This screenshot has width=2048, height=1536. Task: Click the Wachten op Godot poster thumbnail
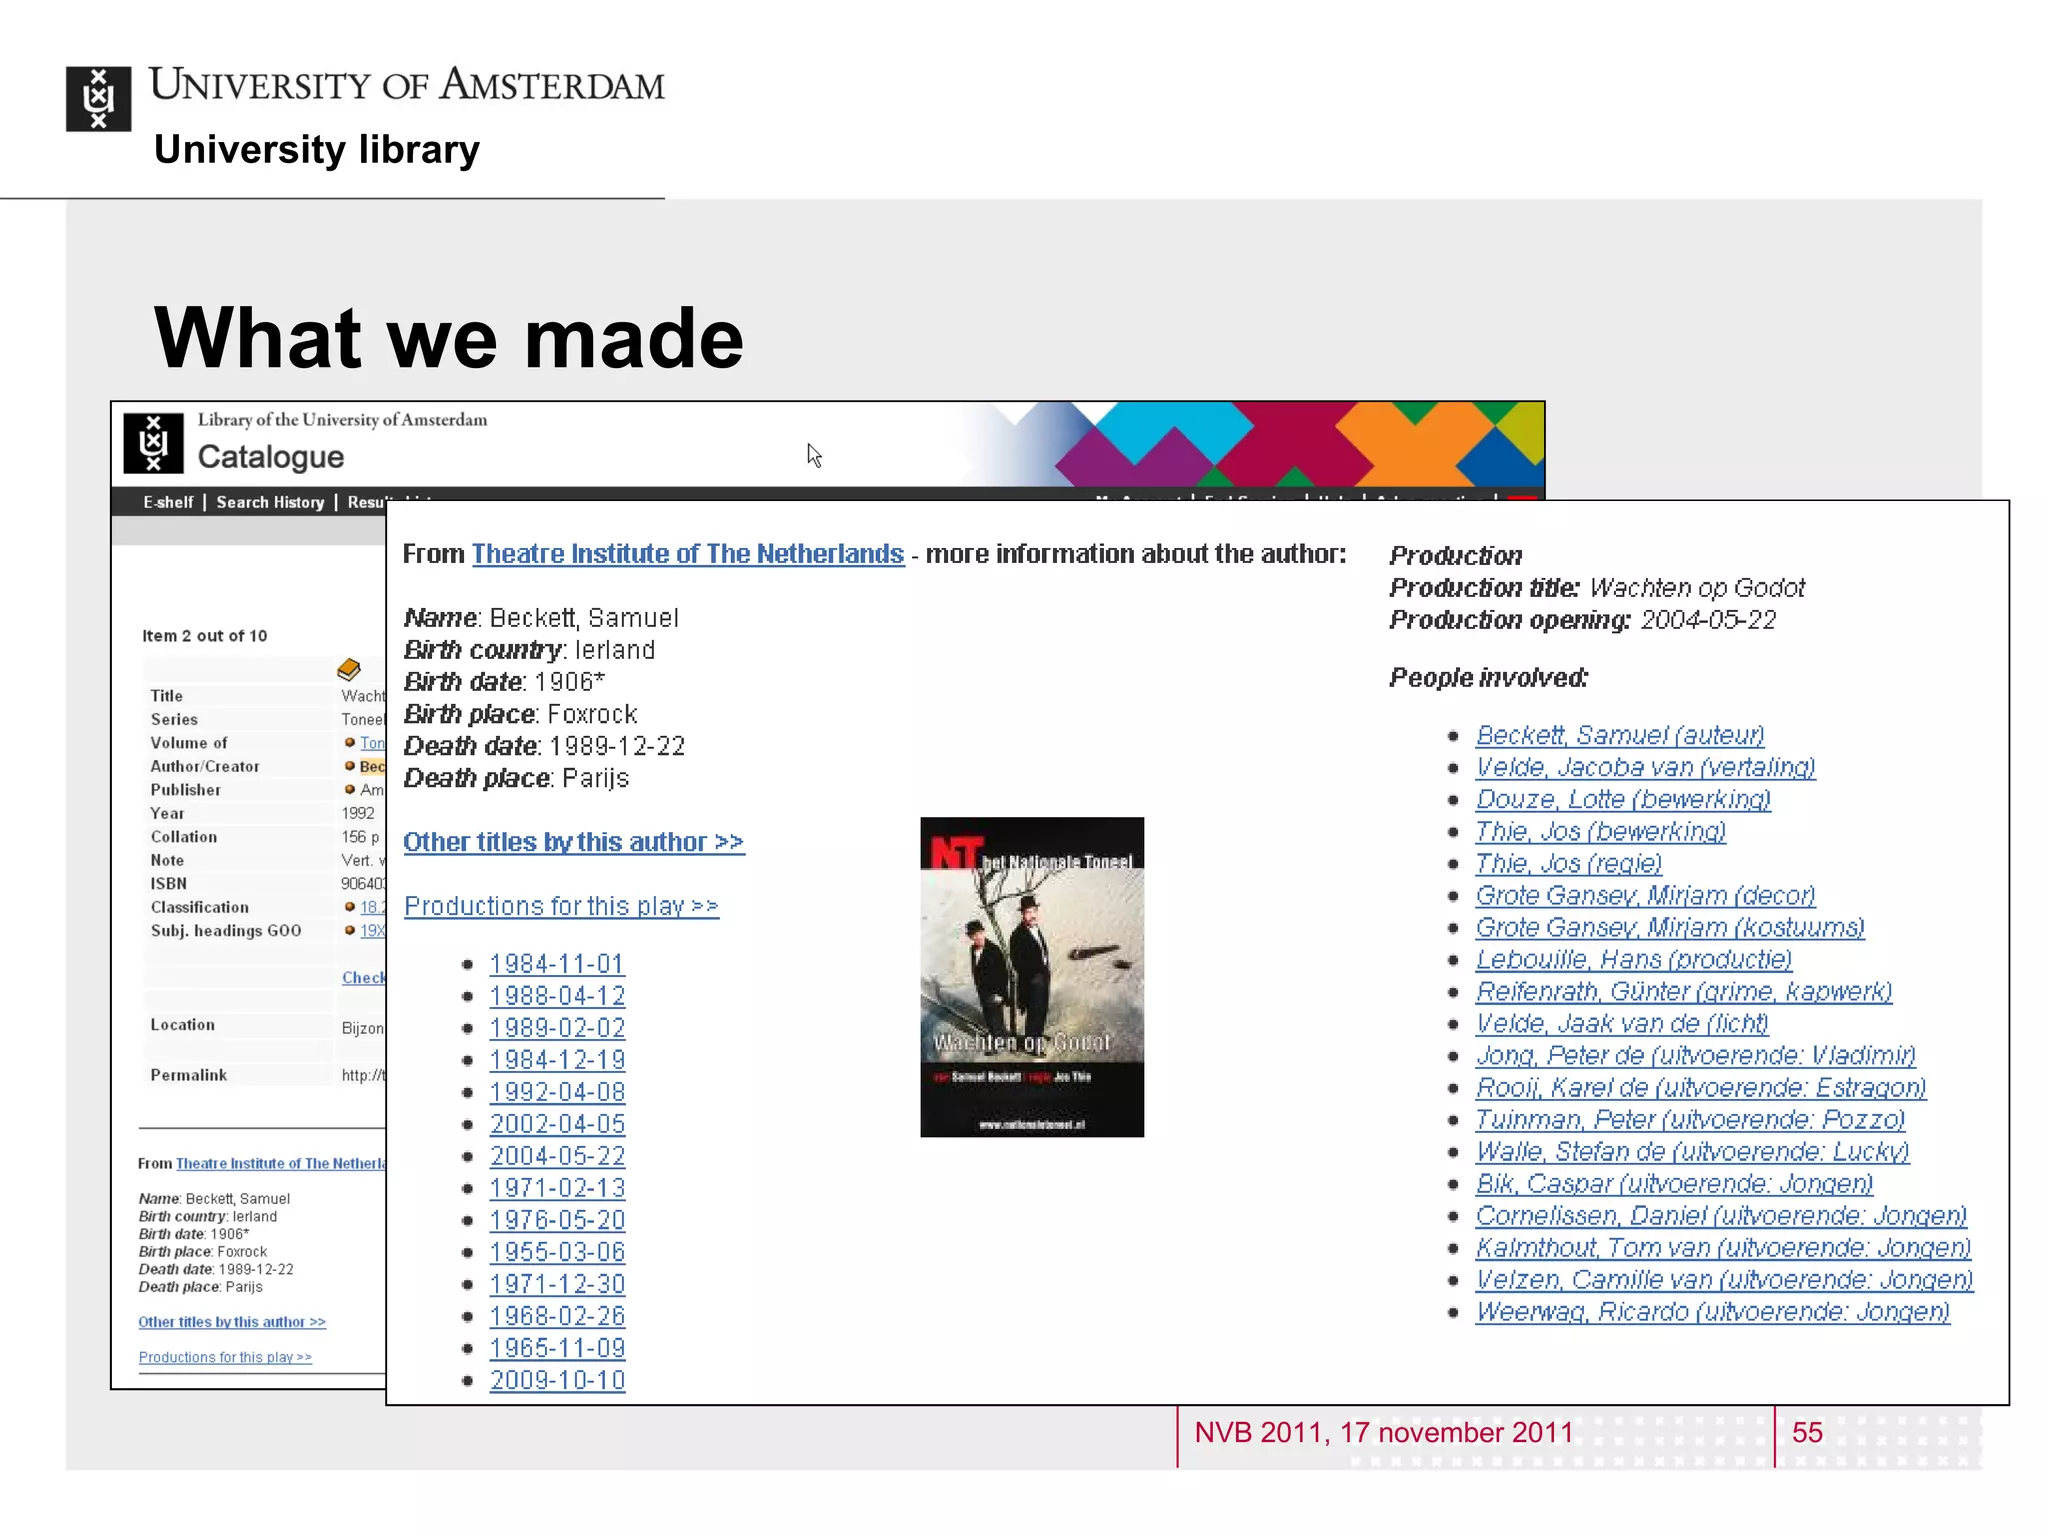[x=1031, y=977]
